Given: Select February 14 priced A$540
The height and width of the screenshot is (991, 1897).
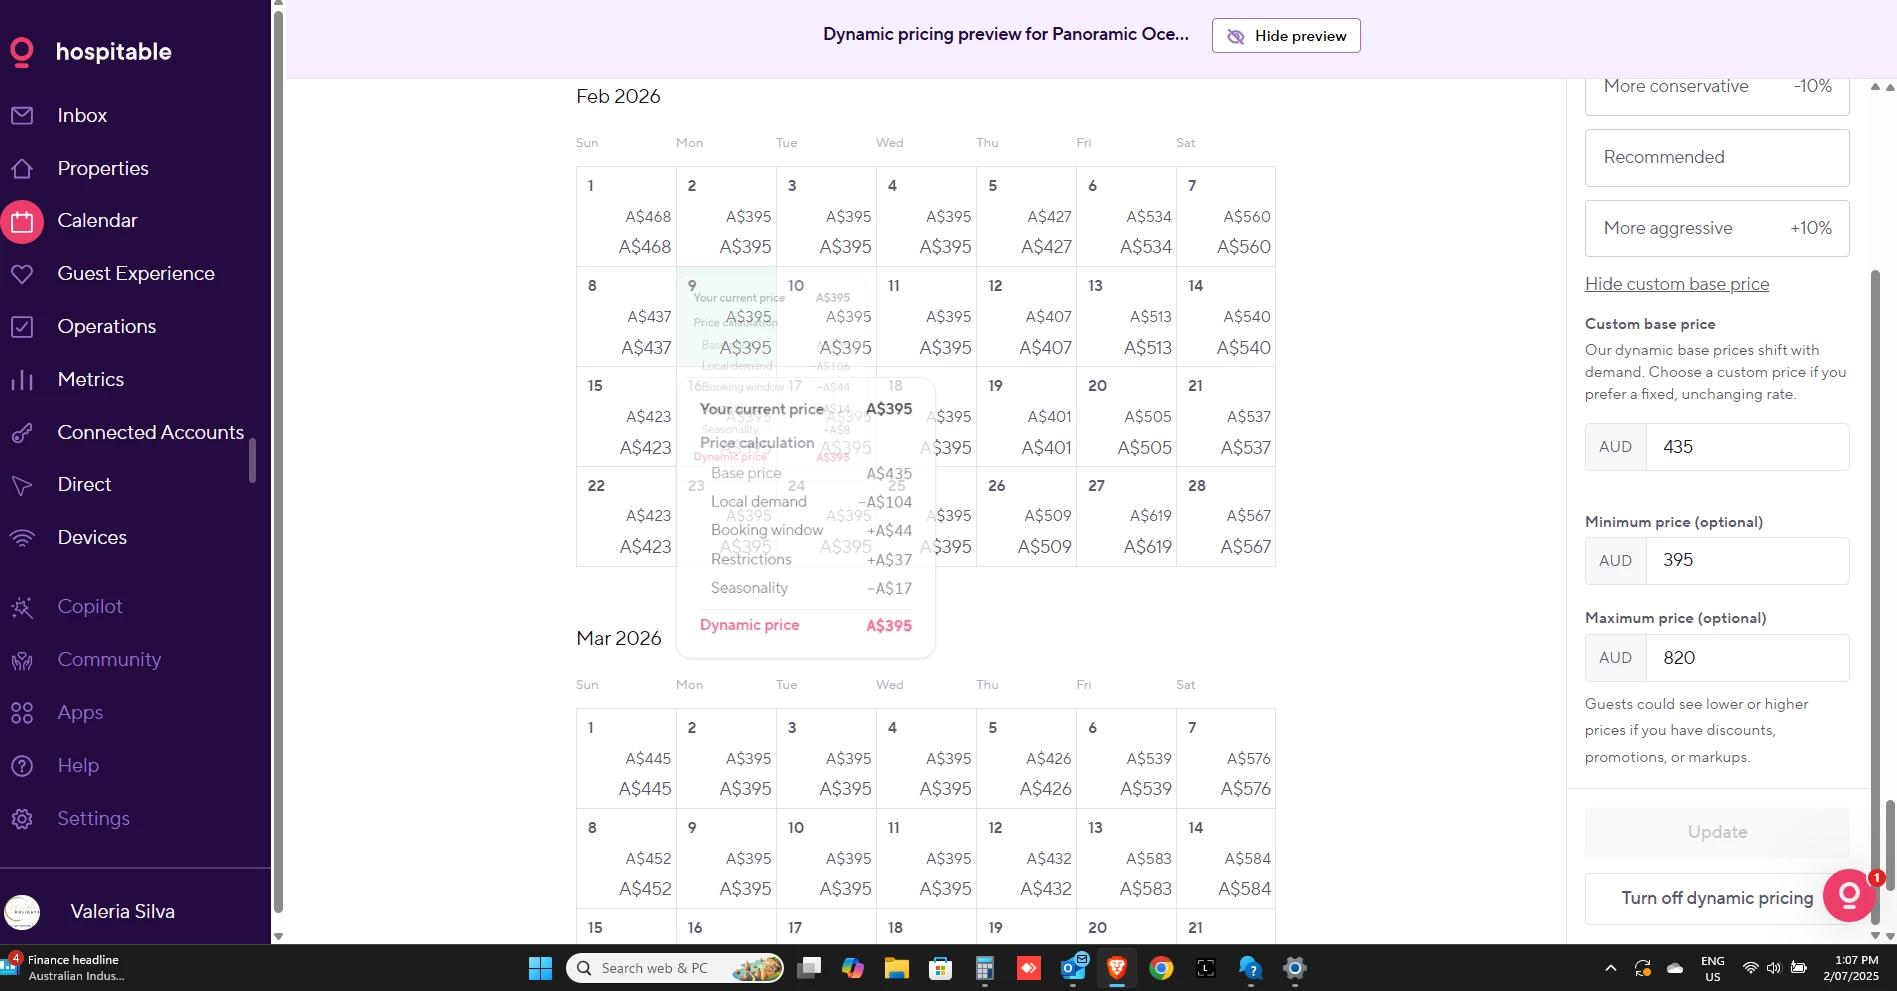Looking at the screenshot, I should [1226, 316].
